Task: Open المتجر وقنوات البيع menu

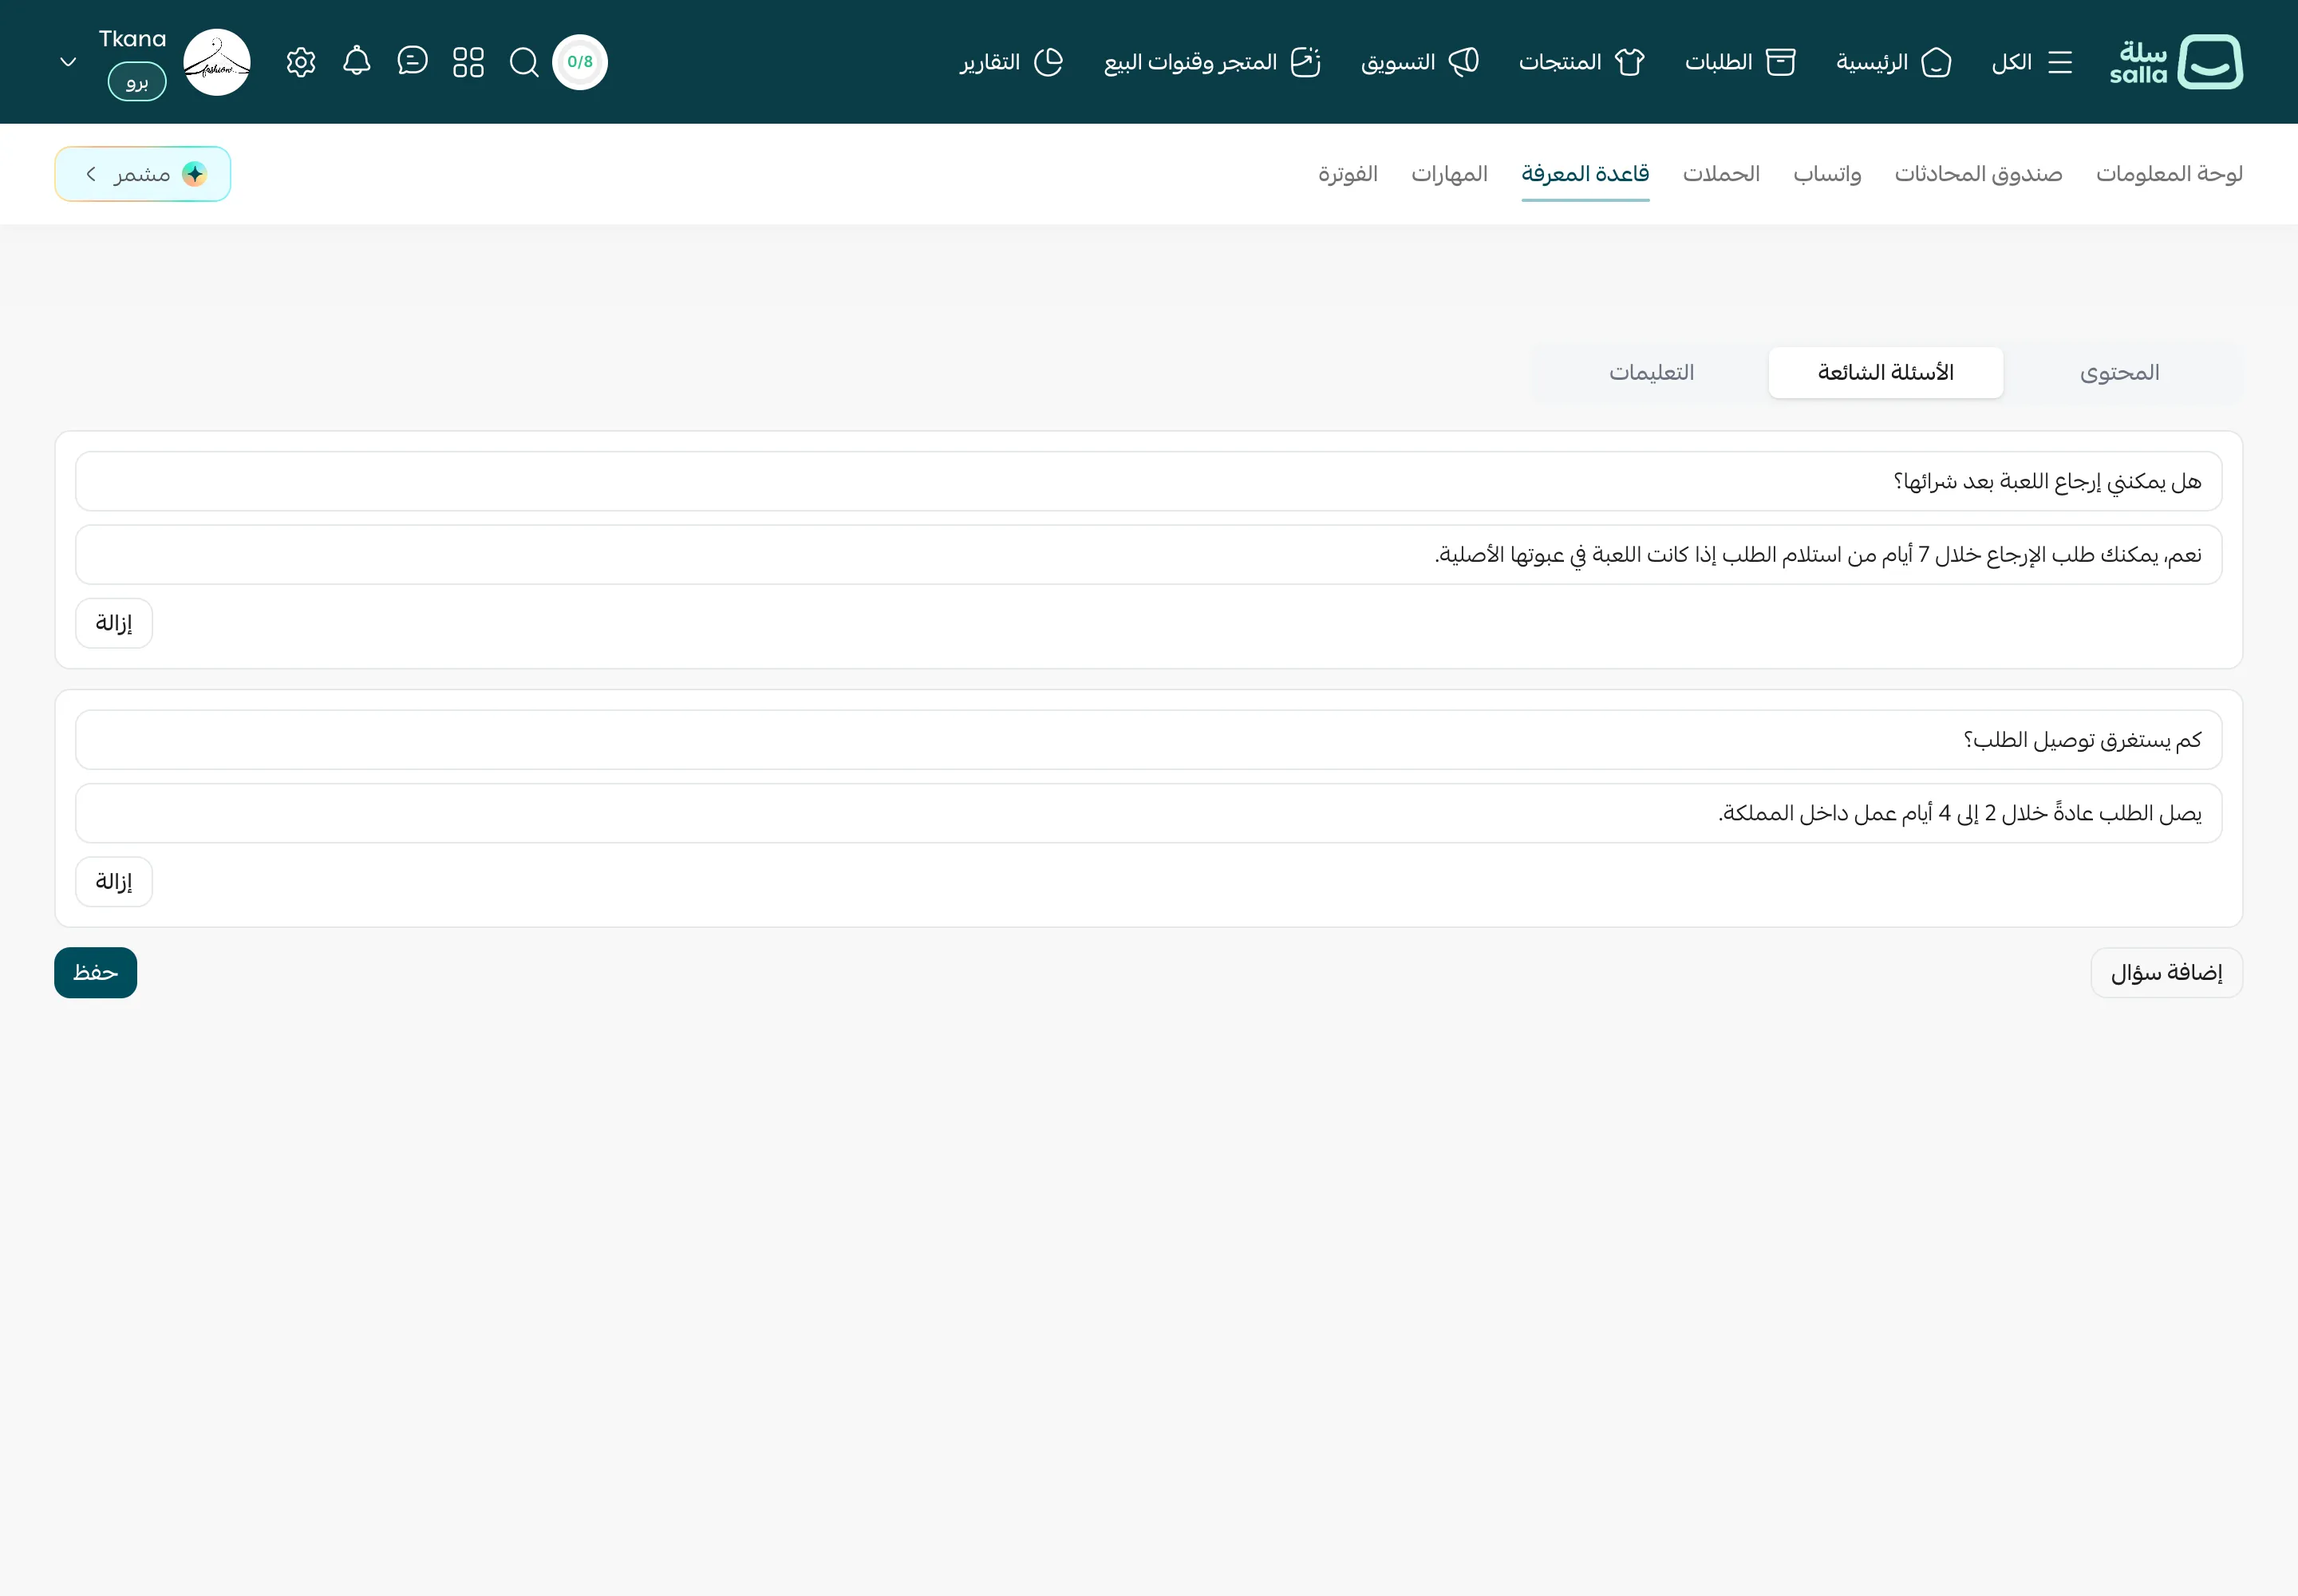Action: point(1212,62)
